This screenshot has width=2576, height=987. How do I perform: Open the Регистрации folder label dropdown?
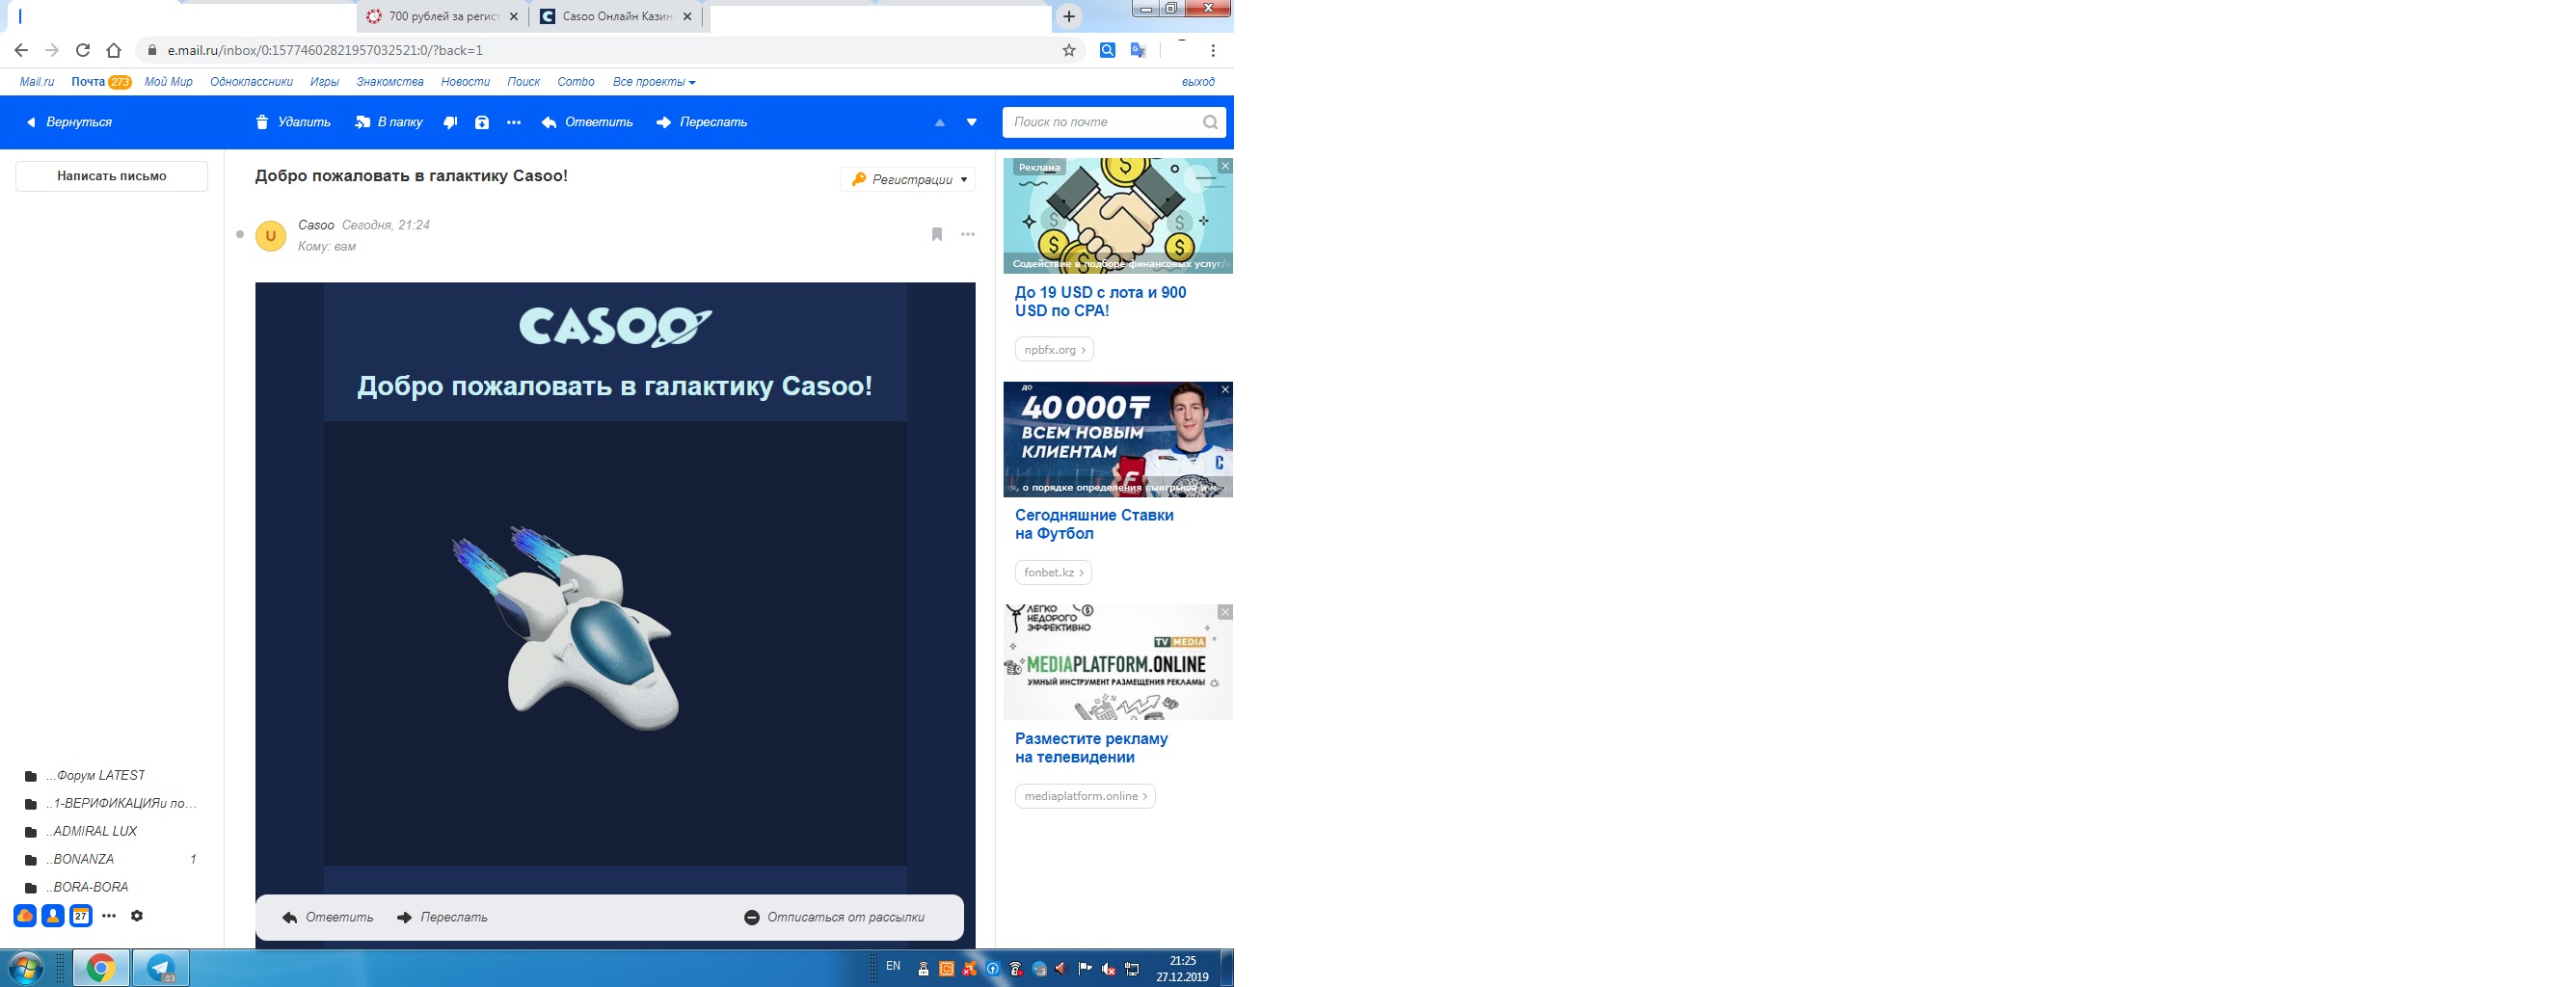(x=908, y=179)
